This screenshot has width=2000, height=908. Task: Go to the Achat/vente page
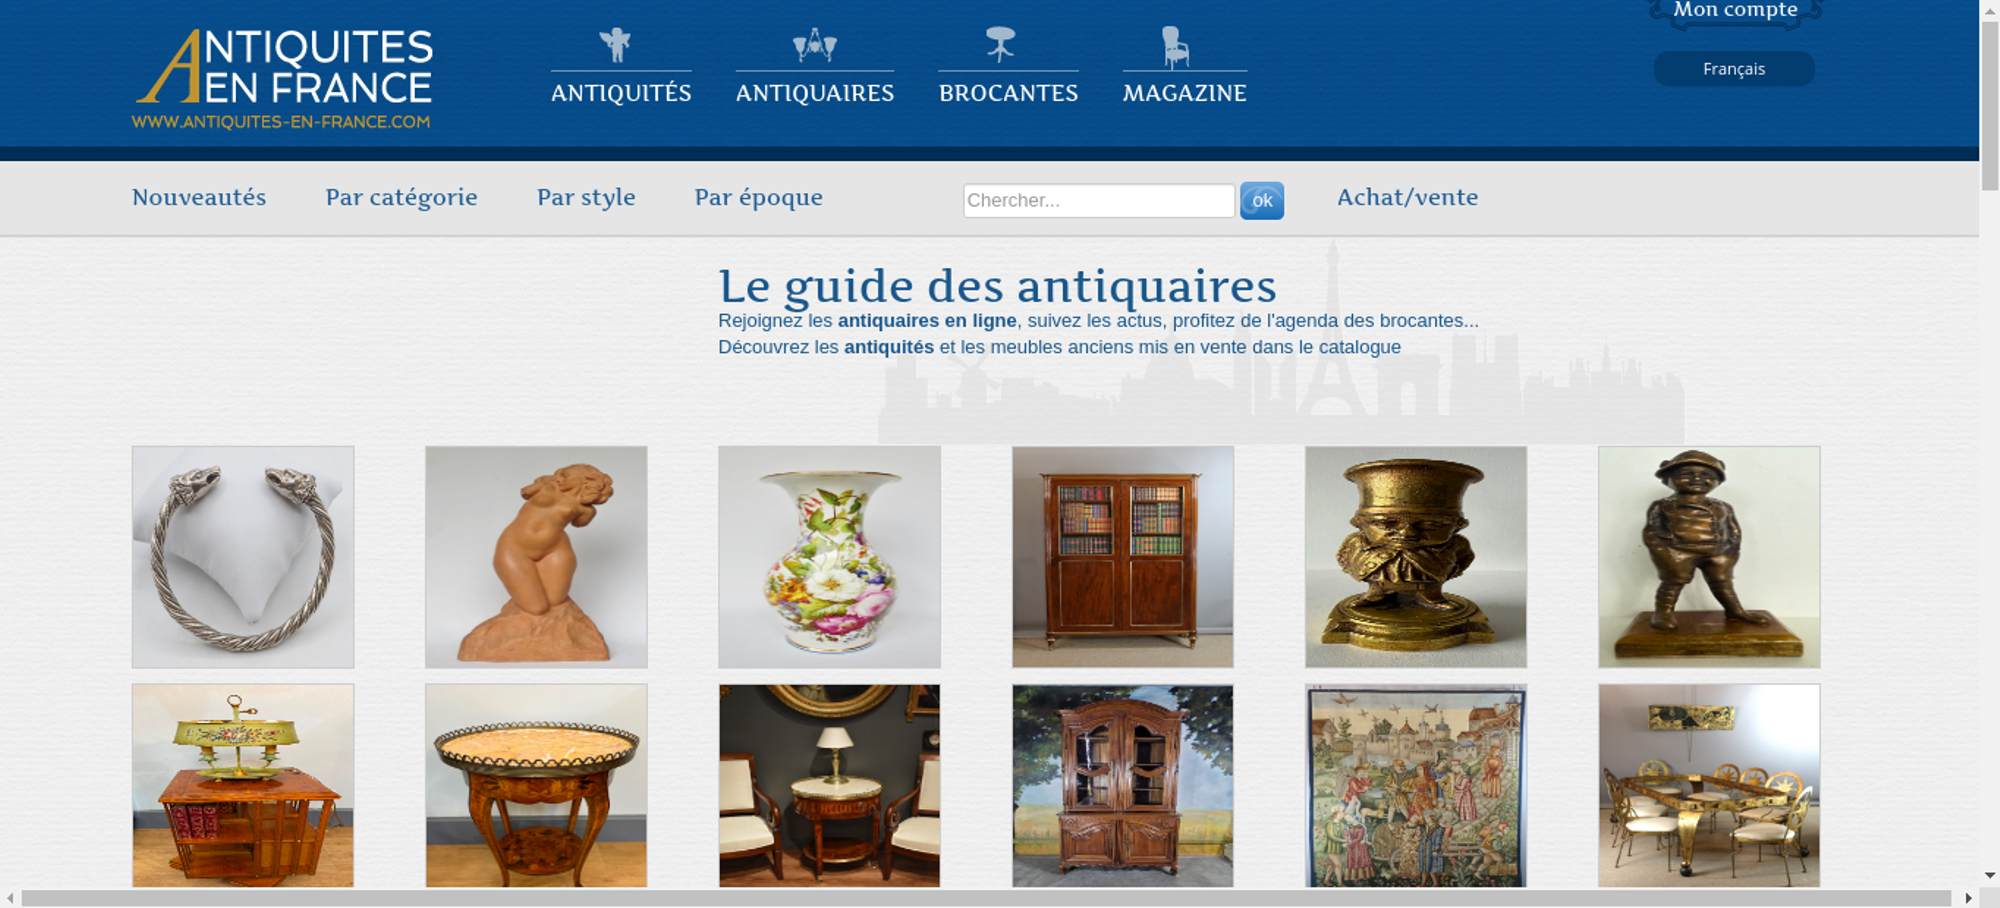1408,197
